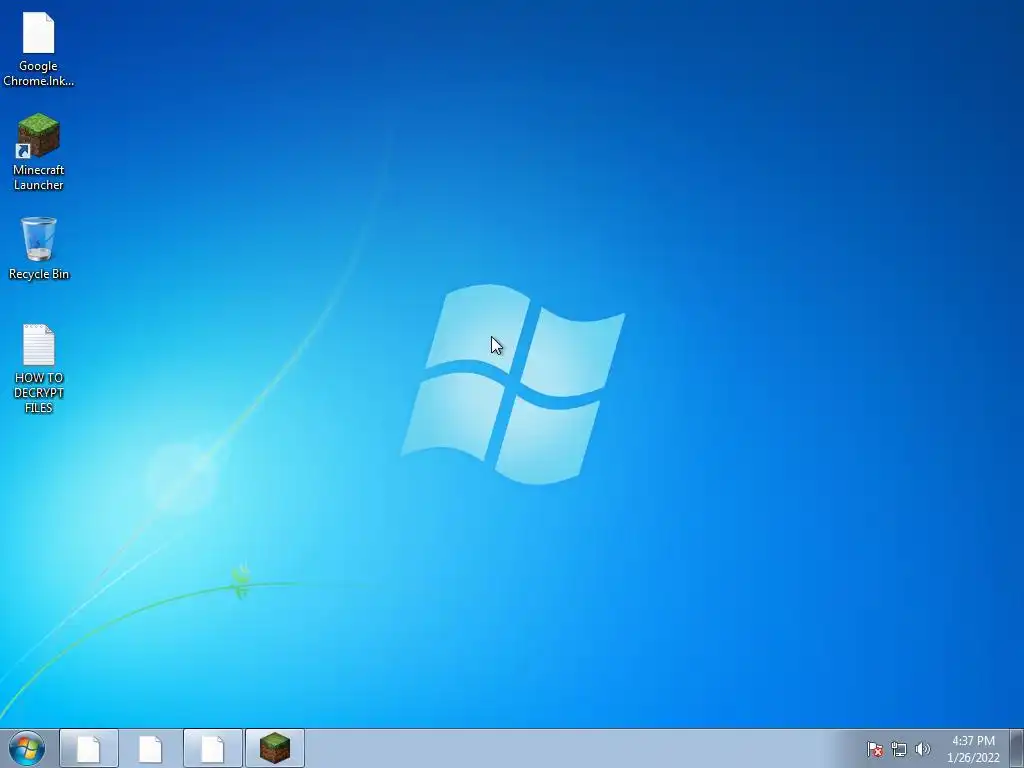1024x768 pixels.
Task: Select the Google Chrome.lnk desktop file icon
Action: 39,50
